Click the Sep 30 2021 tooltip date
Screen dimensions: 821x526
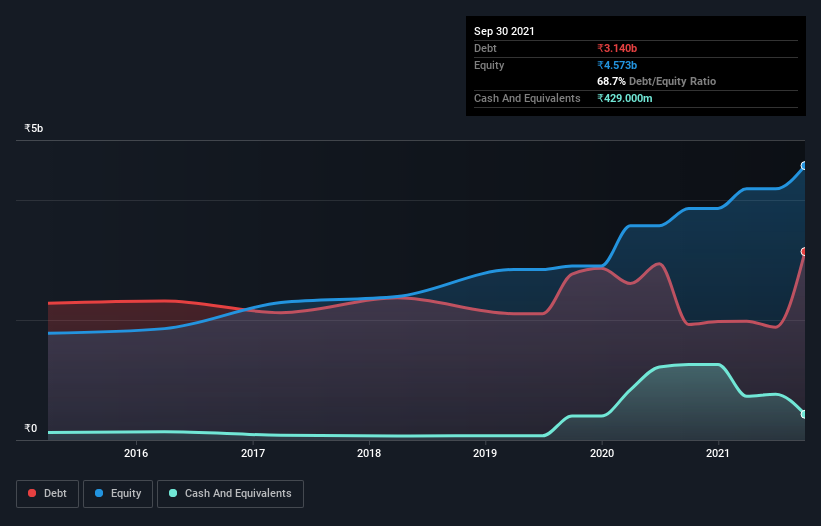point(504,31)
